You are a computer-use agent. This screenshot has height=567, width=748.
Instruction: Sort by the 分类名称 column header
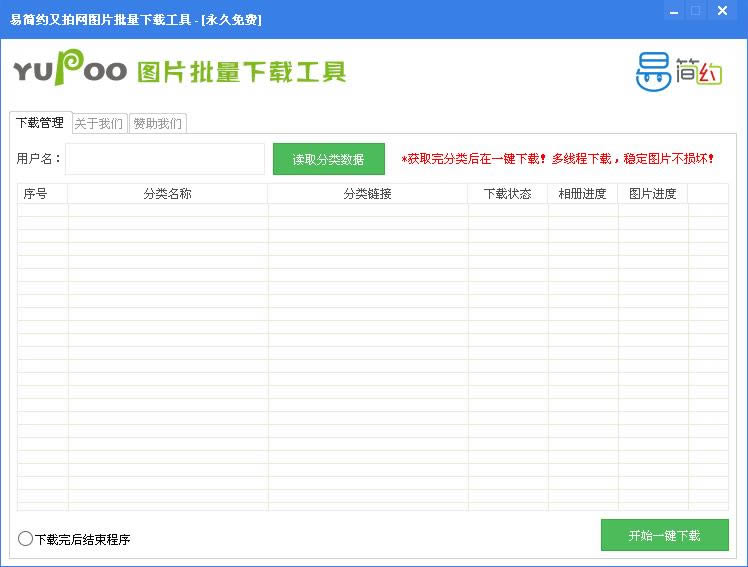click(x=167, y=194)
